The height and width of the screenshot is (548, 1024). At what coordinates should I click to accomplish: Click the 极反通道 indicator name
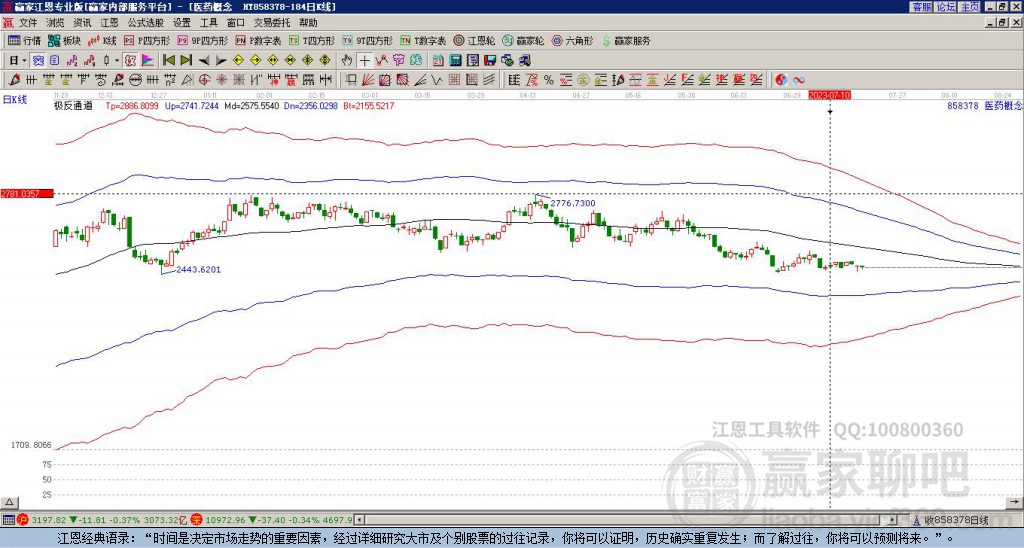click(x=73, y=105)
